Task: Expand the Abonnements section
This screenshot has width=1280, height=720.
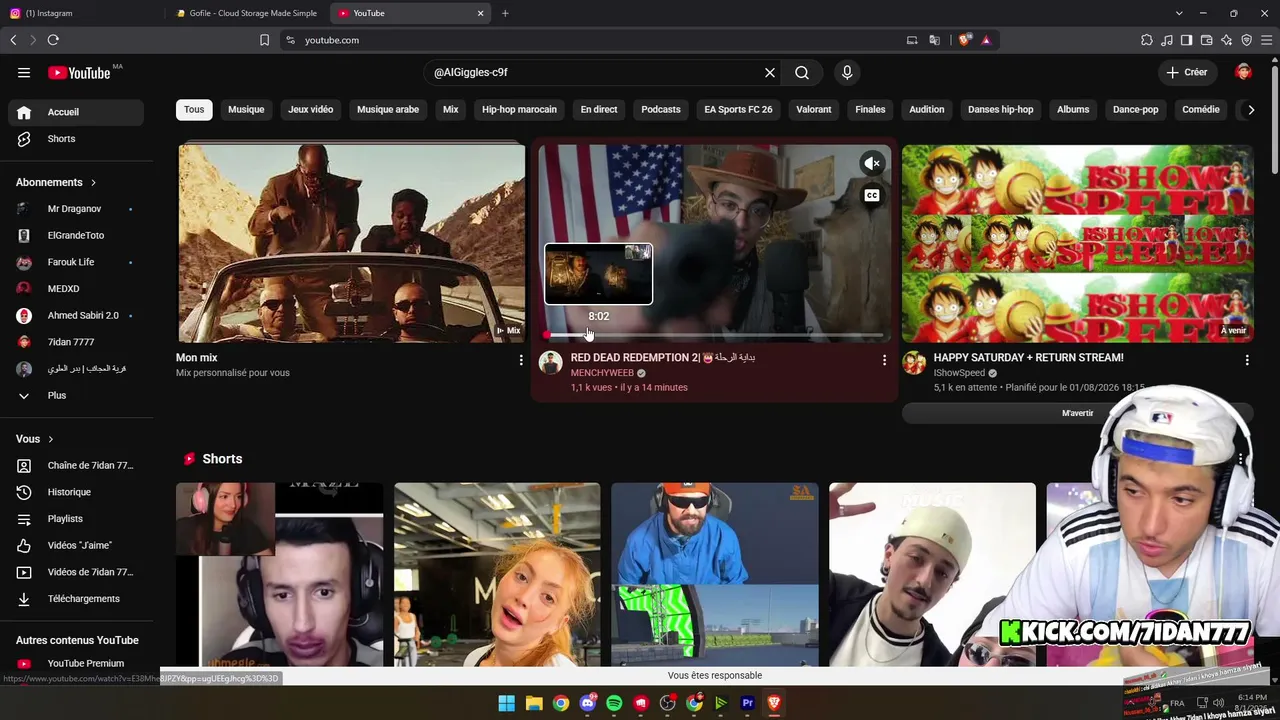Action: (x=56, y=182)
